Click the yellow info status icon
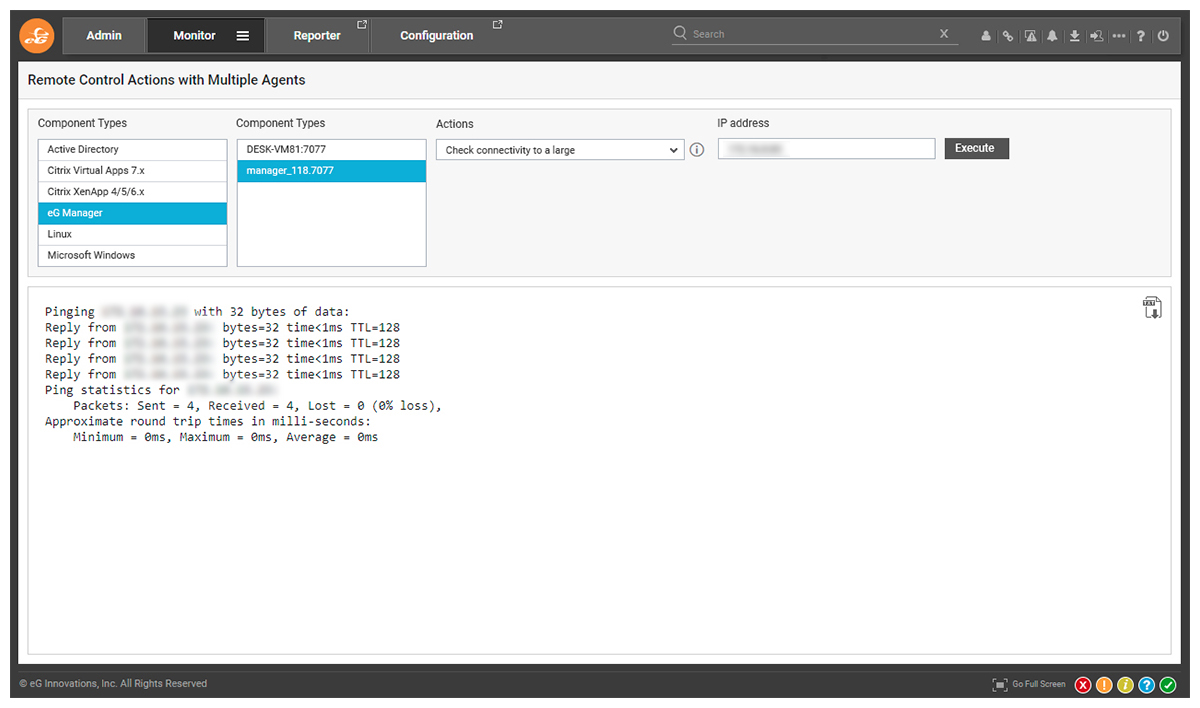1200x708 pixels. tap(1125, 685)
